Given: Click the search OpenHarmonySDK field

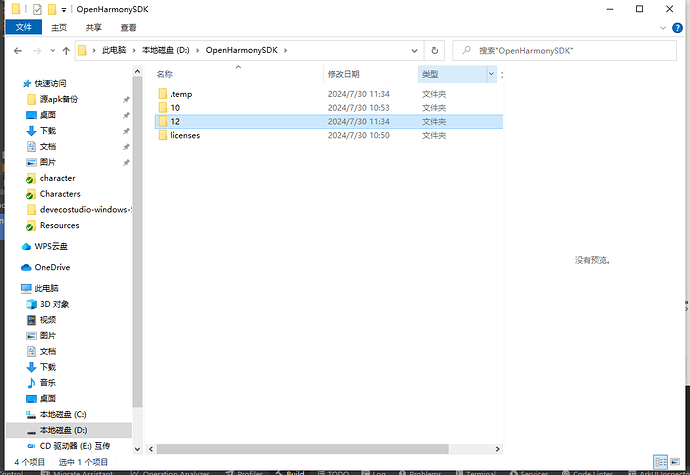Looking at the screenshot, I should tap(565, 51).
